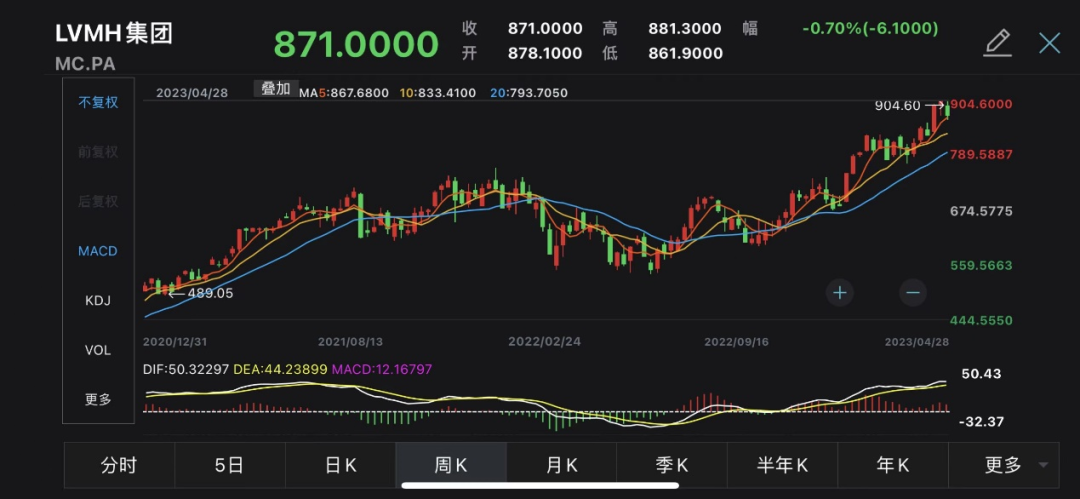Tap the 861.9000 low value
Image resolution: width=1080 pixels, height=499 pixels.
(x=685, y=53)
